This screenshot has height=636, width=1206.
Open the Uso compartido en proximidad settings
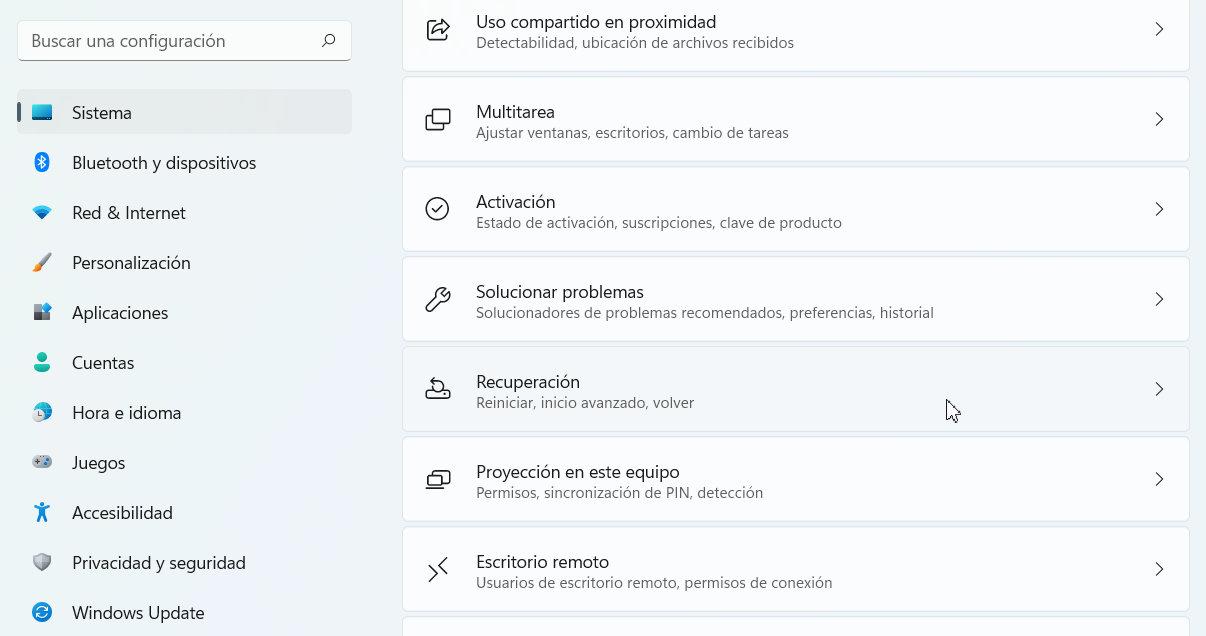tap(795, 30)
